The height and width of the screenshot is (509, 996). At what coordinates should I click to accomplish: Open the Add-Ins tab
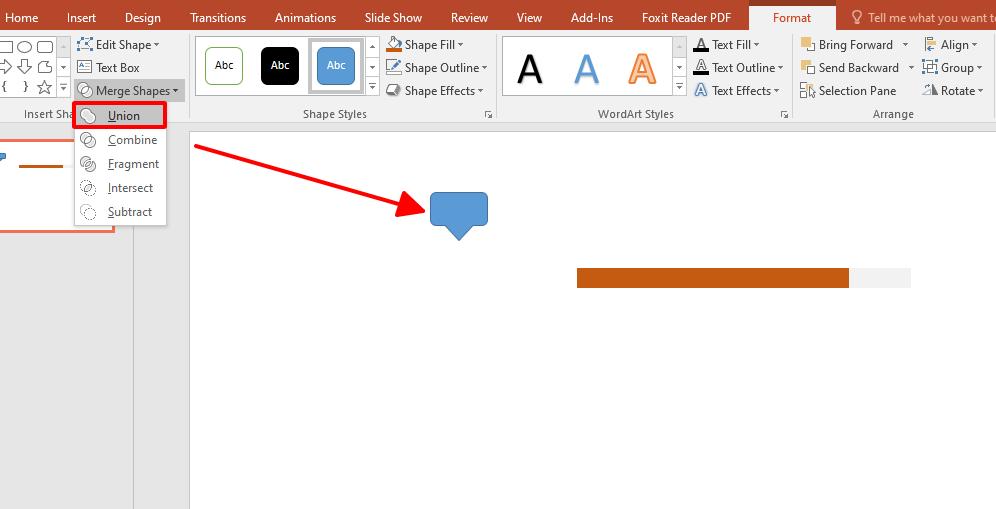(x=592, y=18)
